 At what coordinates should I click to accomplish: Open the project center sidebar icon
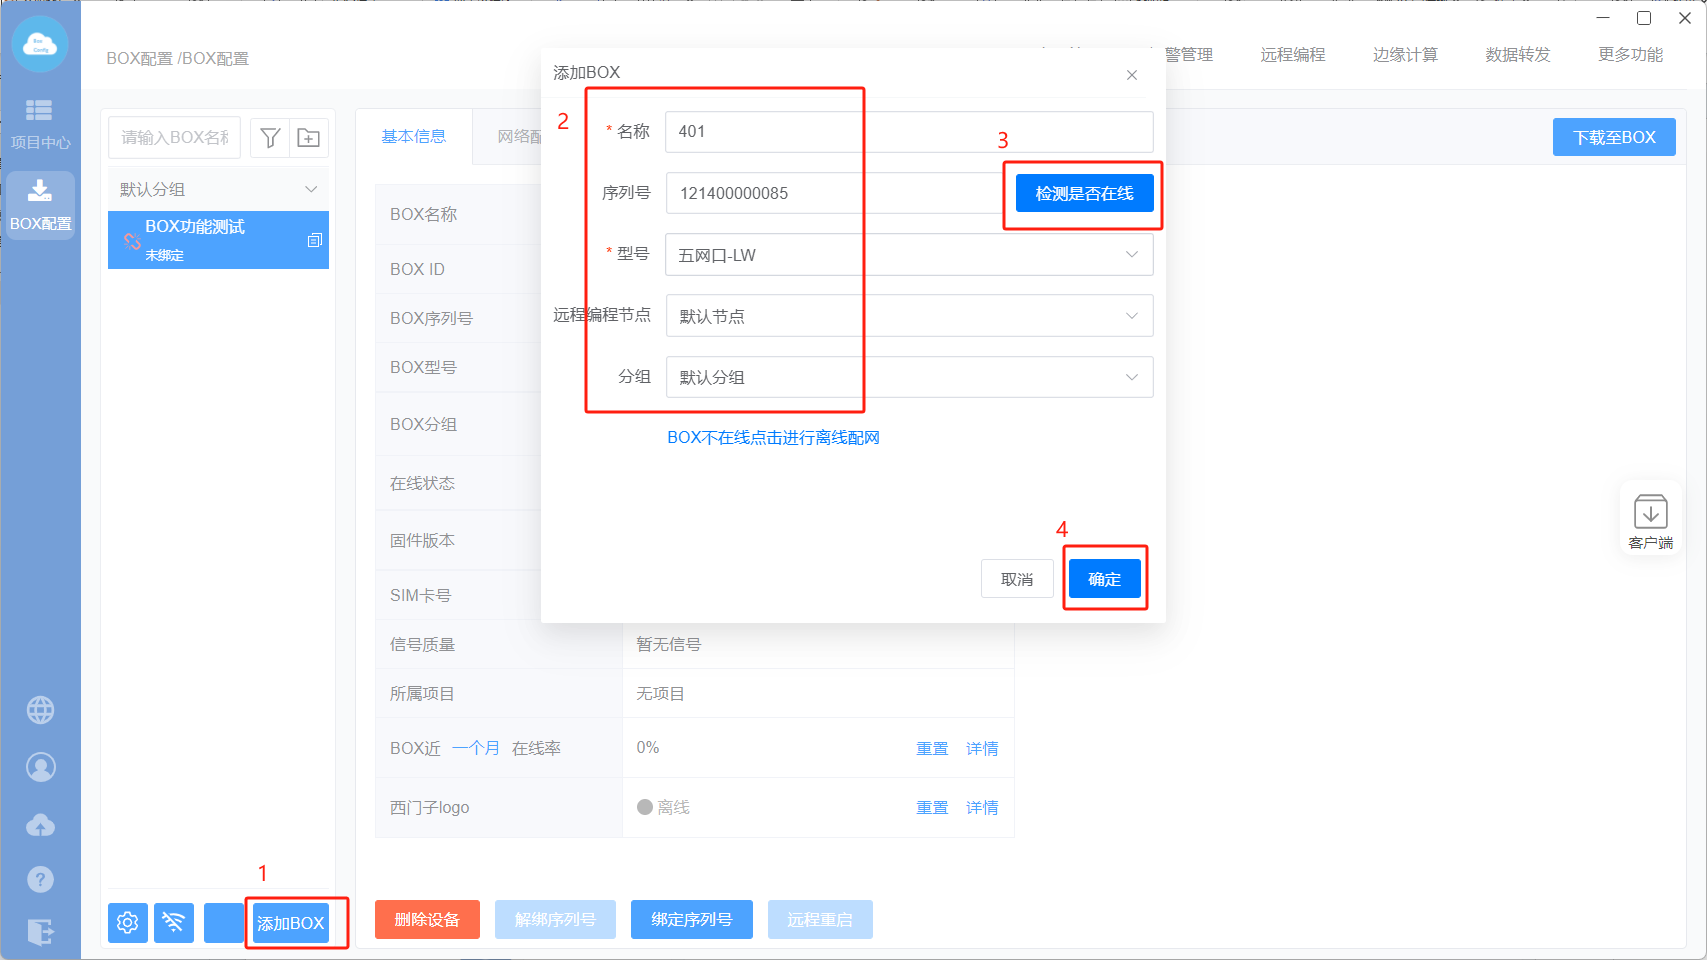(40, 122)
